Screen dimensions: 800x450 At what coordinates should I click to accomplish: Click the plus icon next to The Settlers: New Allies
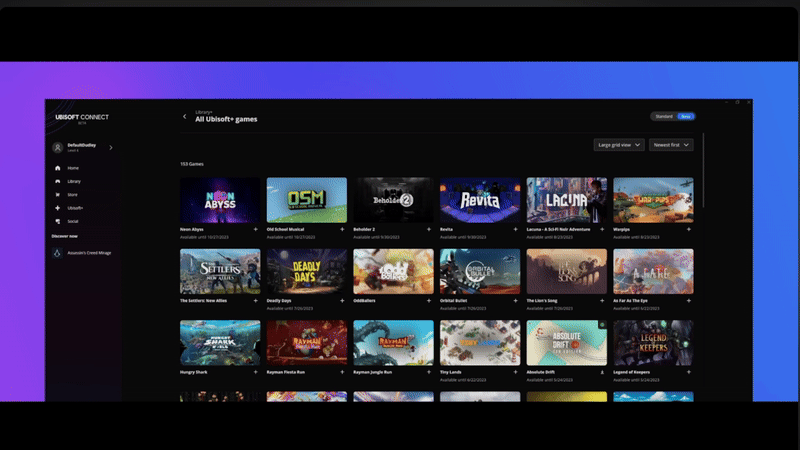256,301
